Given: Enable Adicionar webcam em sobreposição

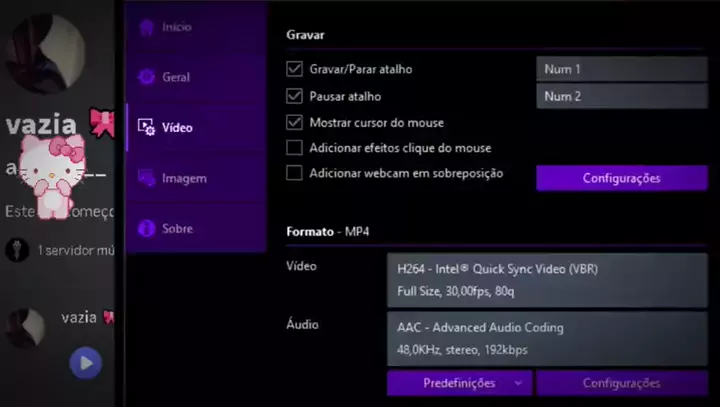Looking at the screenshot, I should (x=294, y=173).
